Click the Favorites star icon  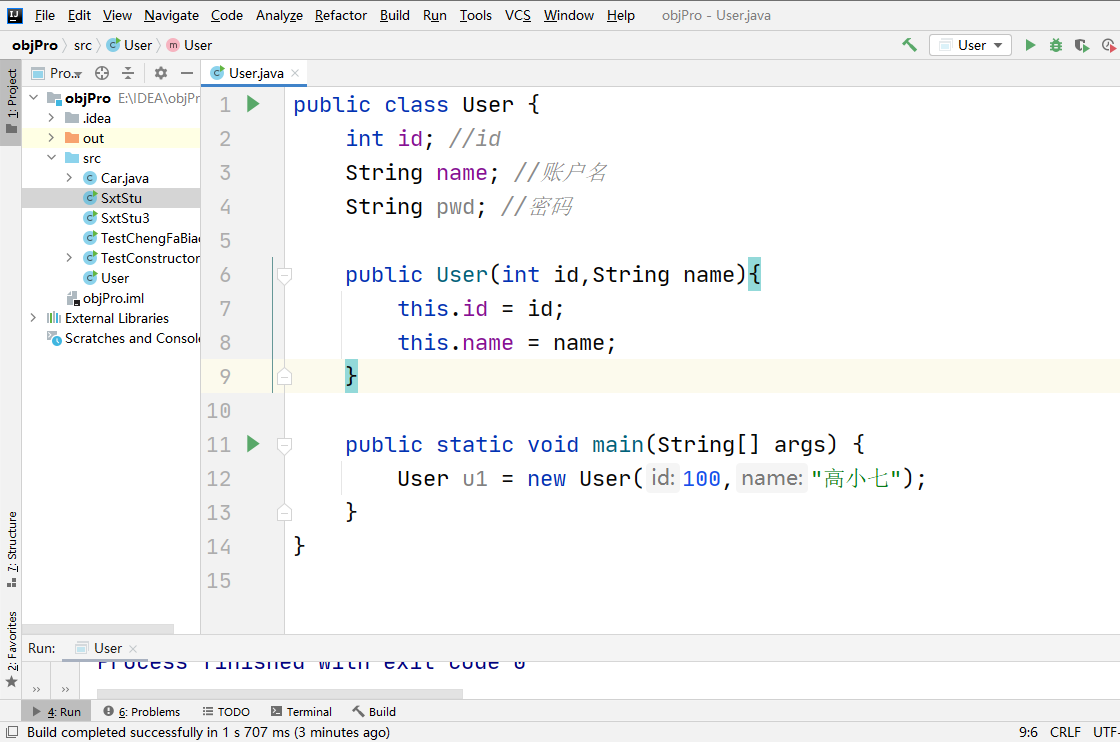point(11,682)
